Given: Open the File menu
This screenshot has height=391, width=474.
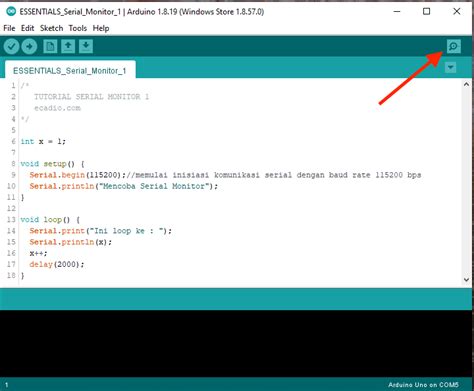Looking at the screenshot, I should (9, 28).
